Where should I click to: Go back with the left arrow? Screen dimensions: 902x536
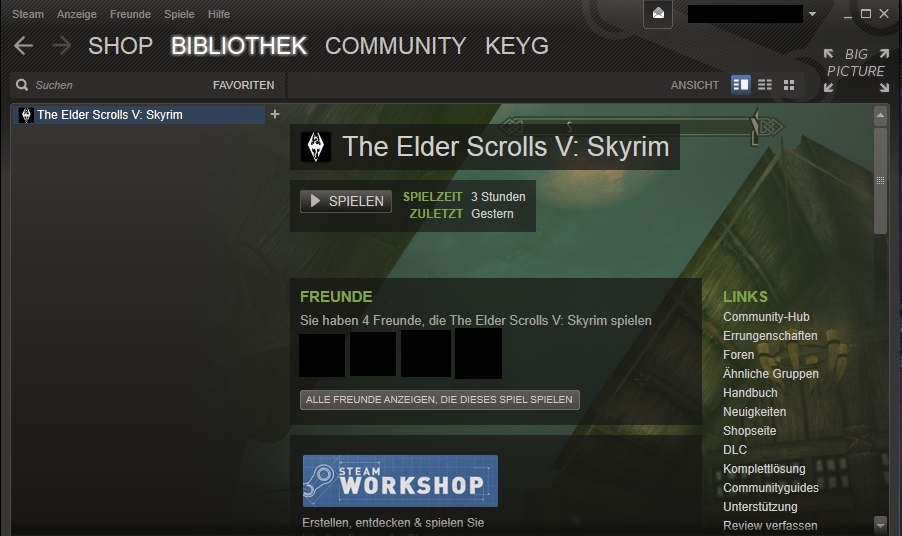(x=24, y=45)
